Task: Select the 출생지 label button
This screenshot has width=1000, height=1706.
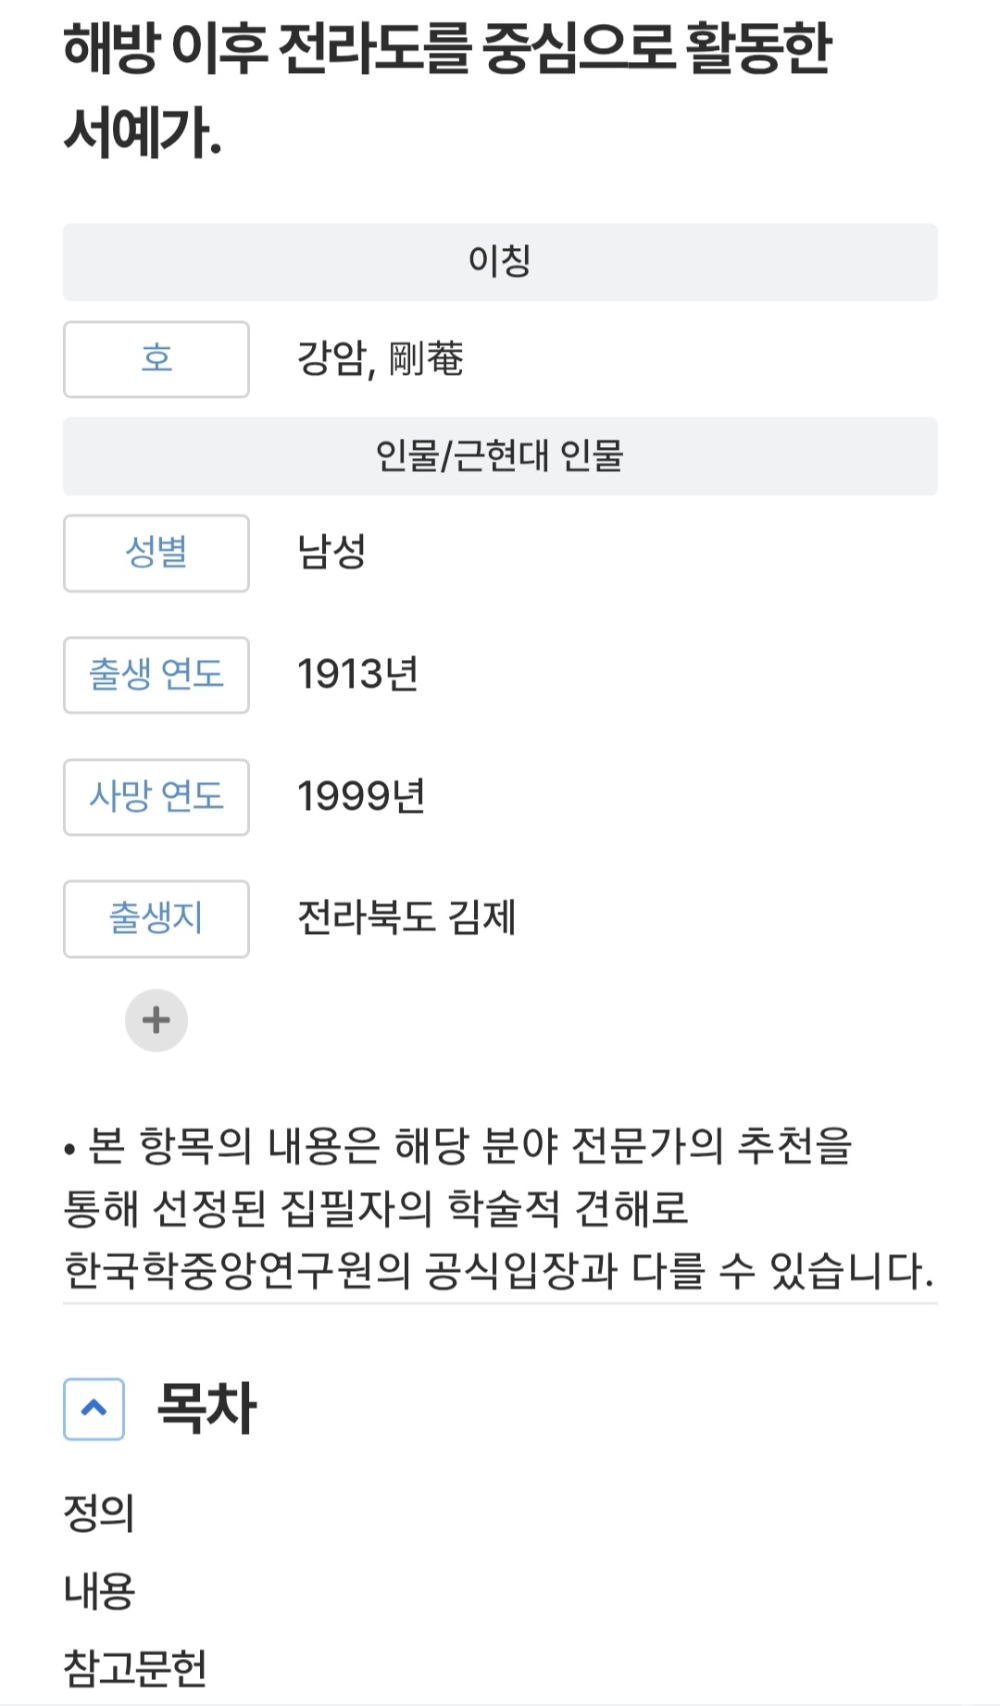Action: 156,919
